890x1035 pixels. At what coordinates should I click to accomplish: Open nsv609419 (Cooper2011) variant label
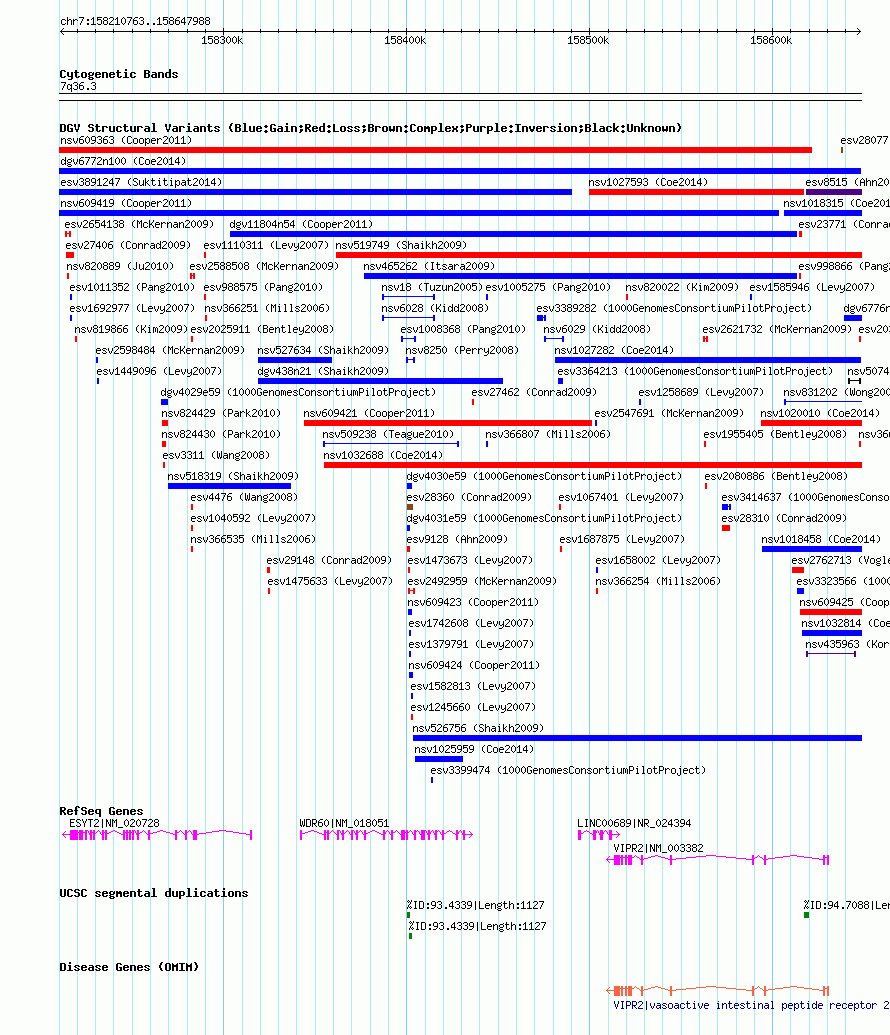(x=125, y=204)
